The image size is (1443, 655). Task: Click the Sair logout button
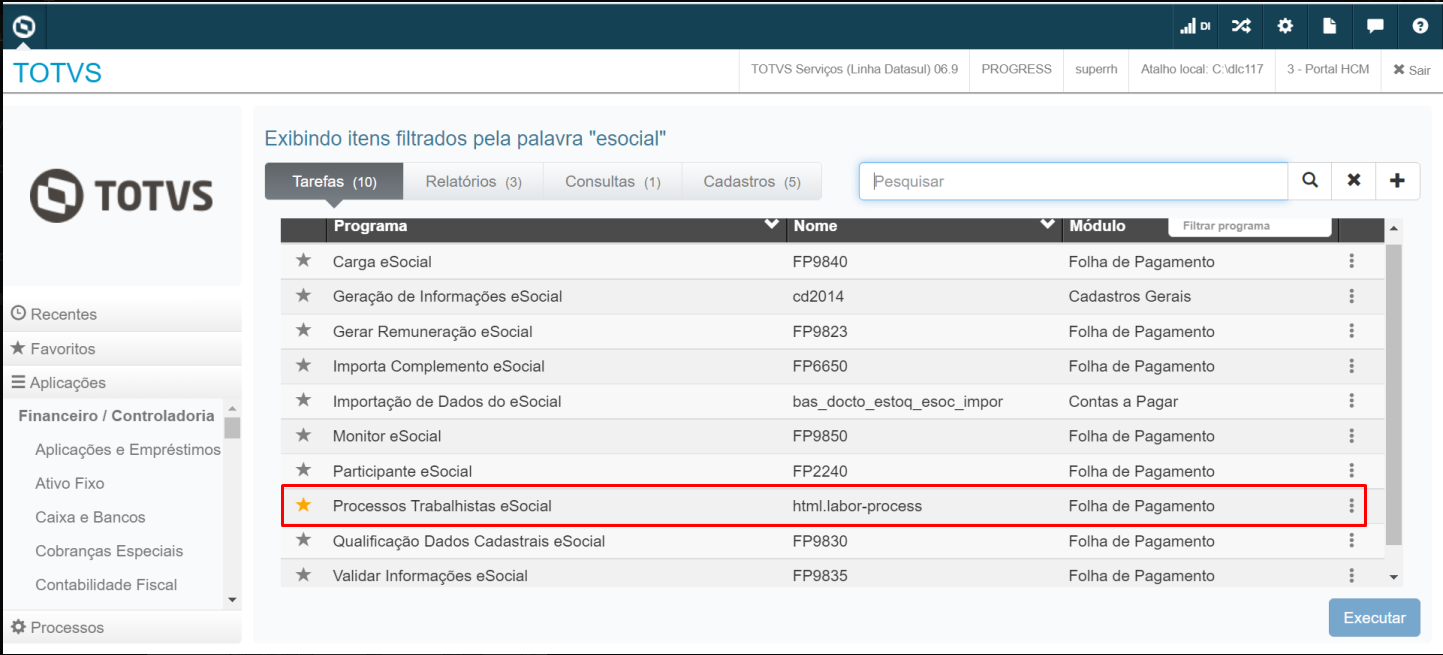1412,70
